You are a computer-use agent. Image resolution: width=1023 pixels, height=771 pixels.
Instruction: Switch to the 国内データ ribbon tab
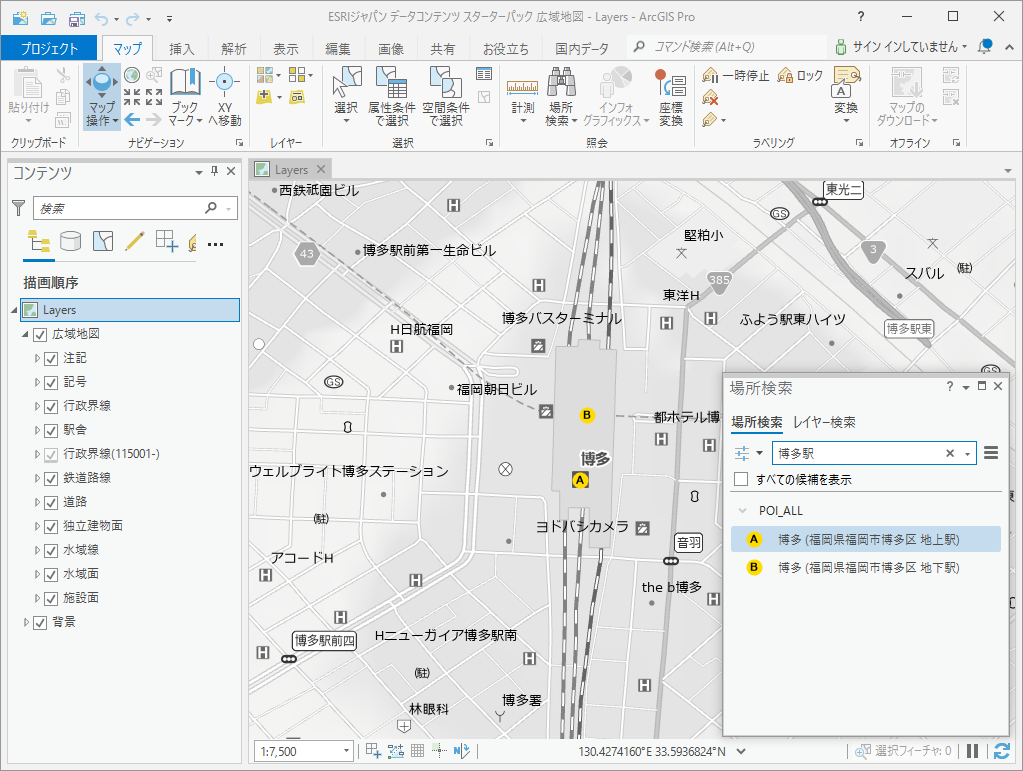point(582,49)
